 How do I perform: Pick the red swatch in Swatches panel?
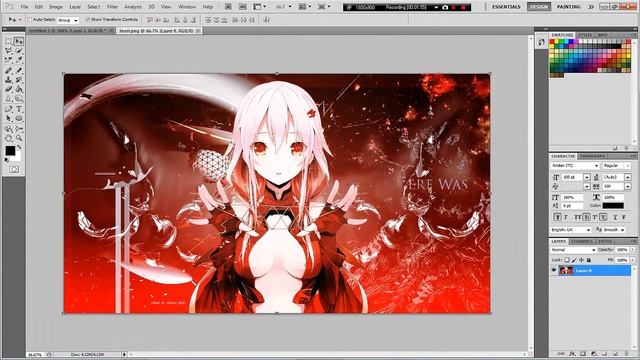point(552,42)
